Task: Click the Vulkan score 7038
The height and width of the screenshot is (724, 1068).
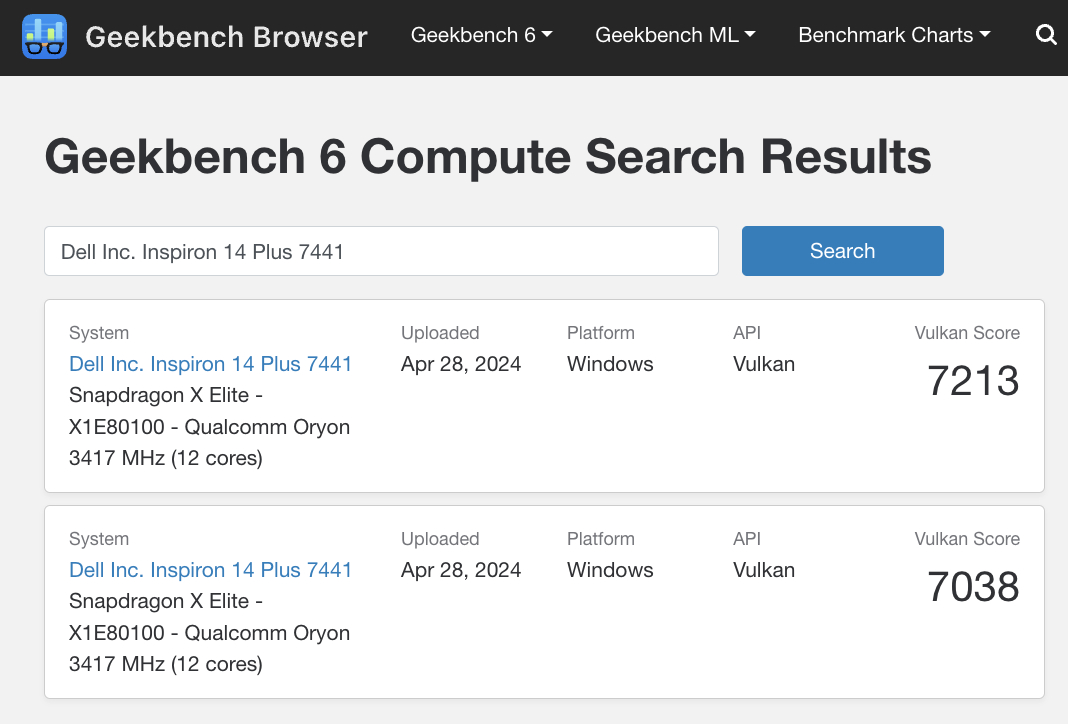Action: [972, 587]
